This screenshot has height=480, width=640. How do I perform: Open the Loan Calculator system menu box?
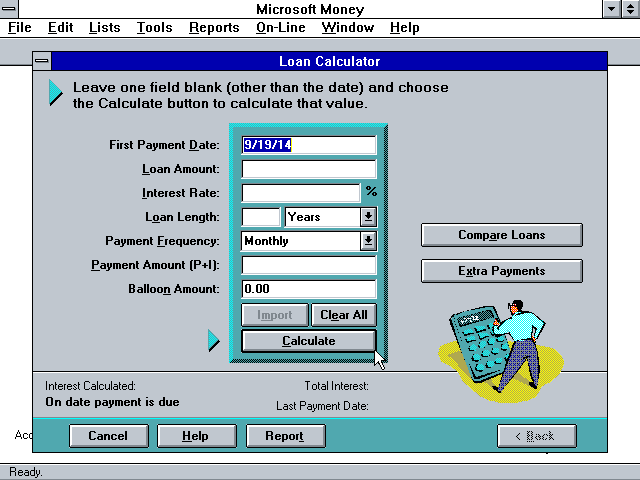(42, 62)
